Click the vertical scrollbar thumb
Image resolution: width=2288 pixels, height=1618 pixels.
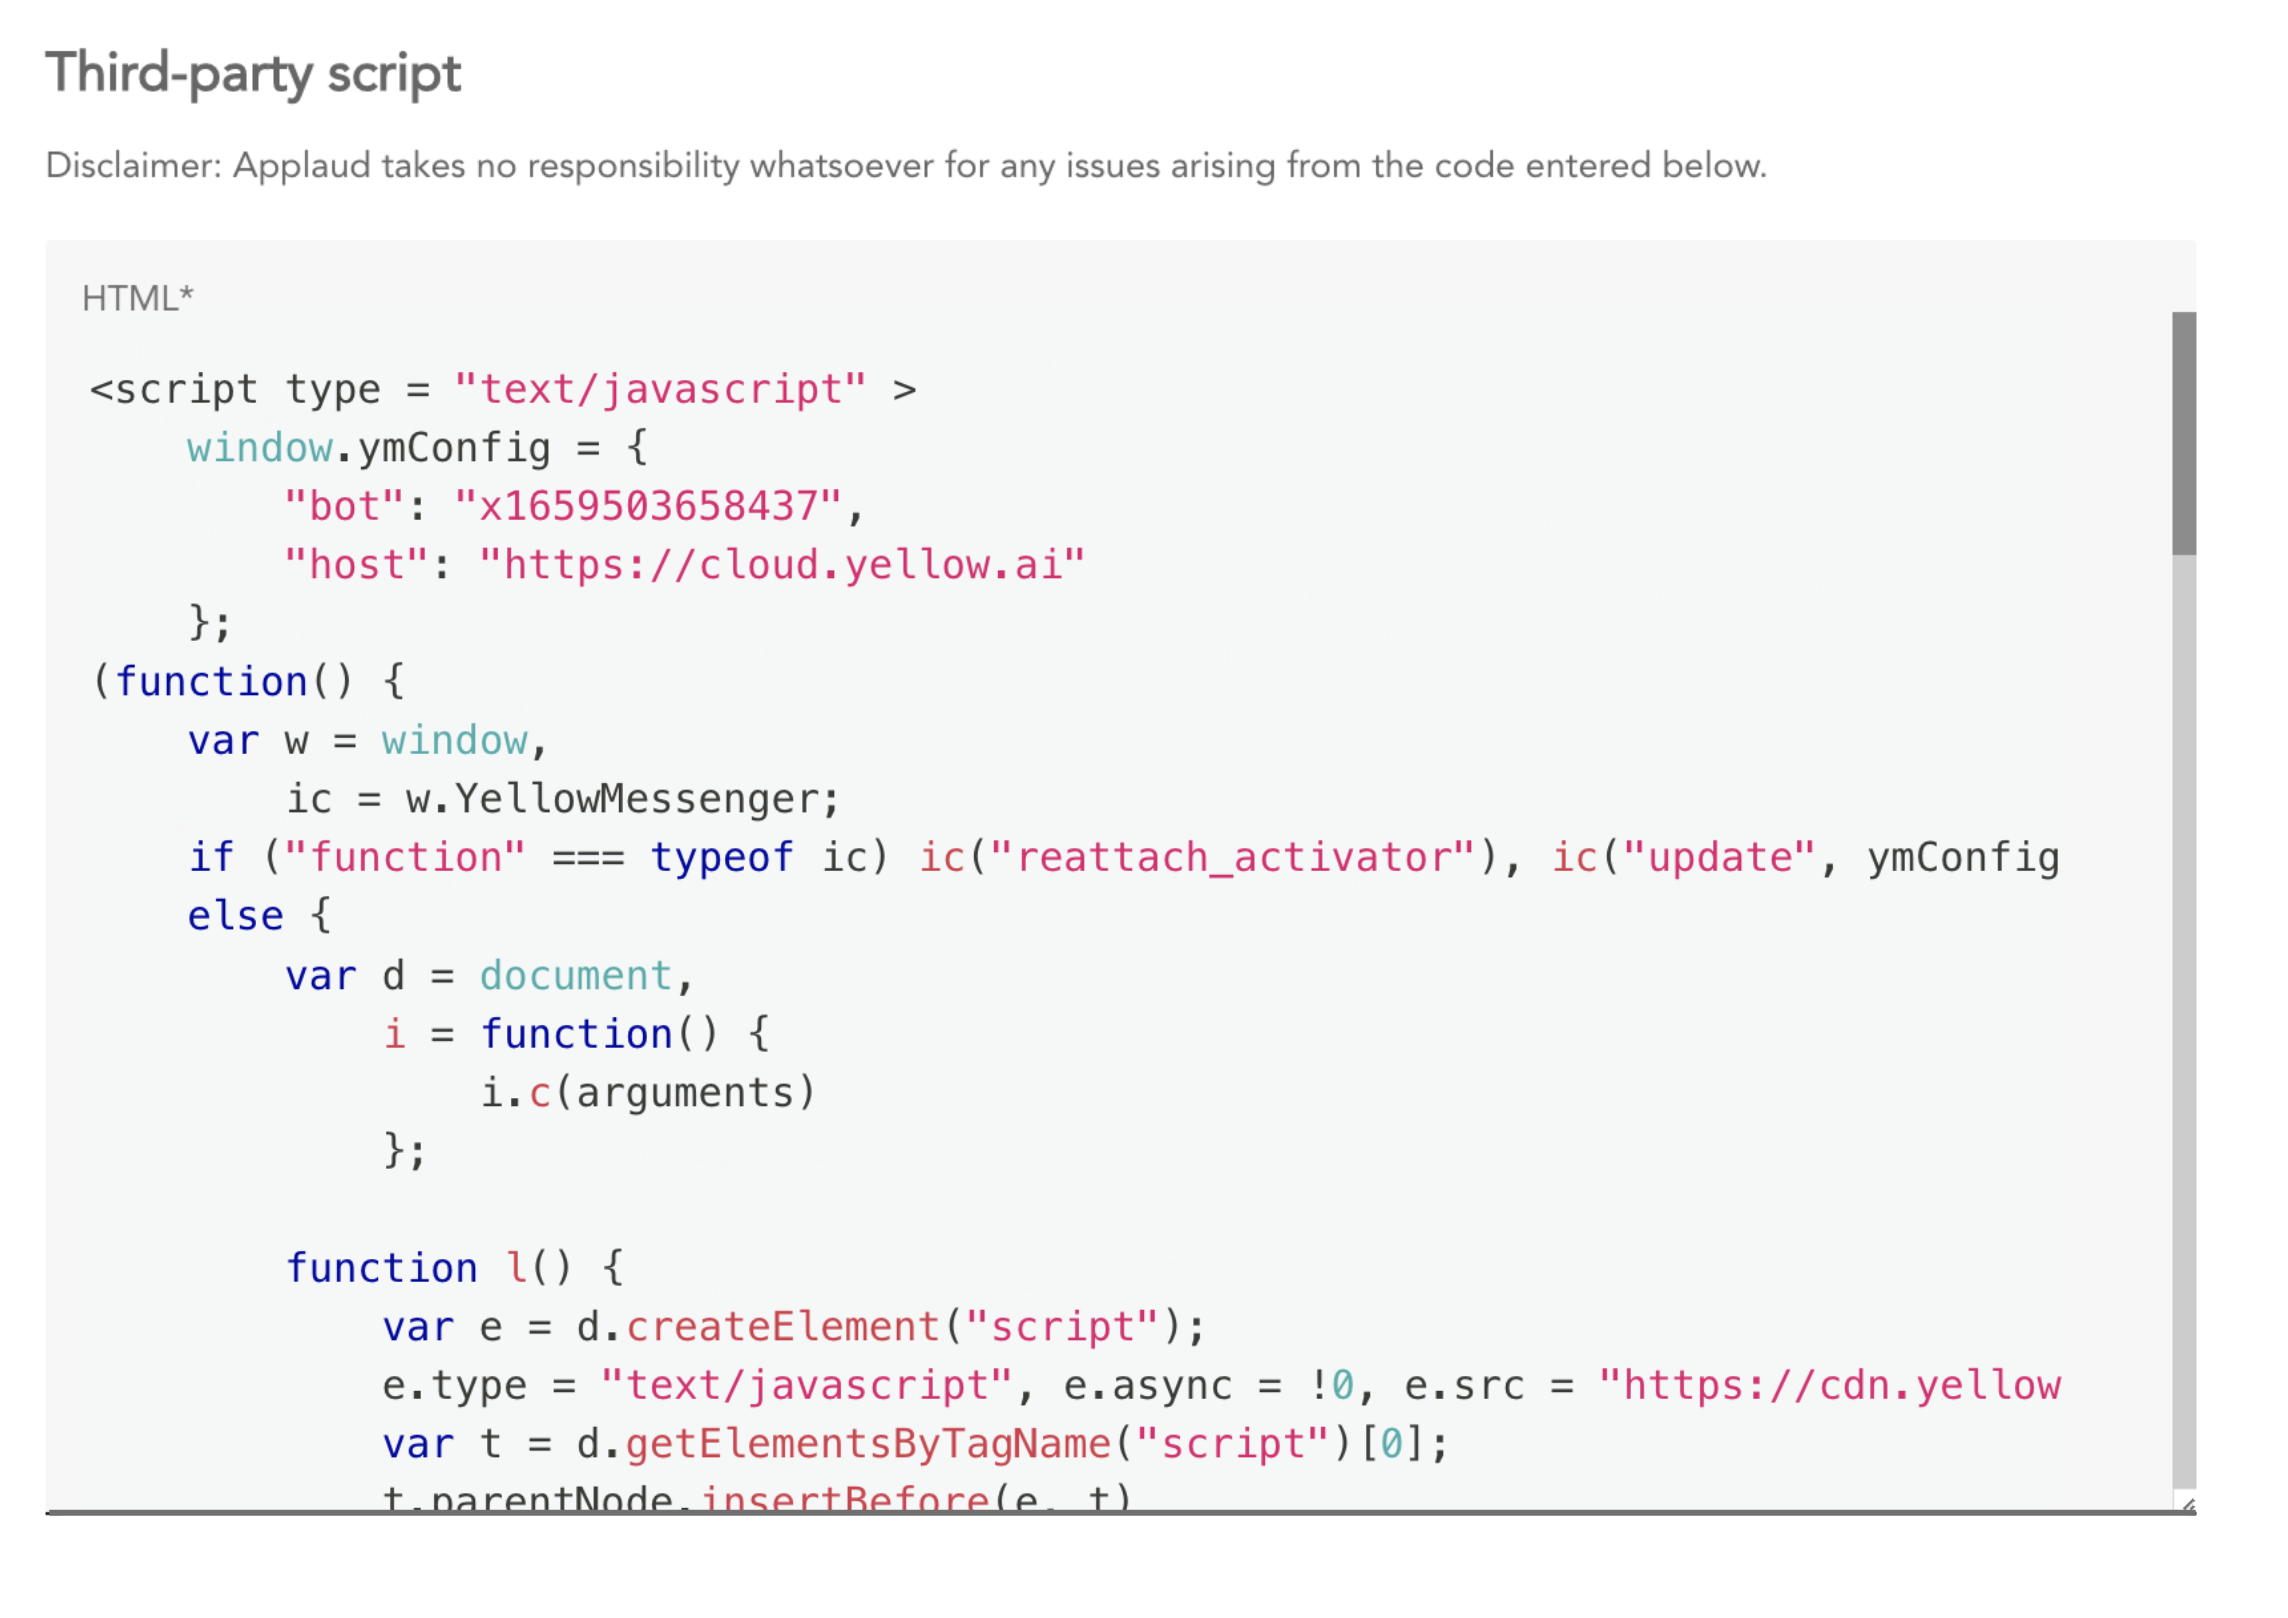pos(2183,433)
